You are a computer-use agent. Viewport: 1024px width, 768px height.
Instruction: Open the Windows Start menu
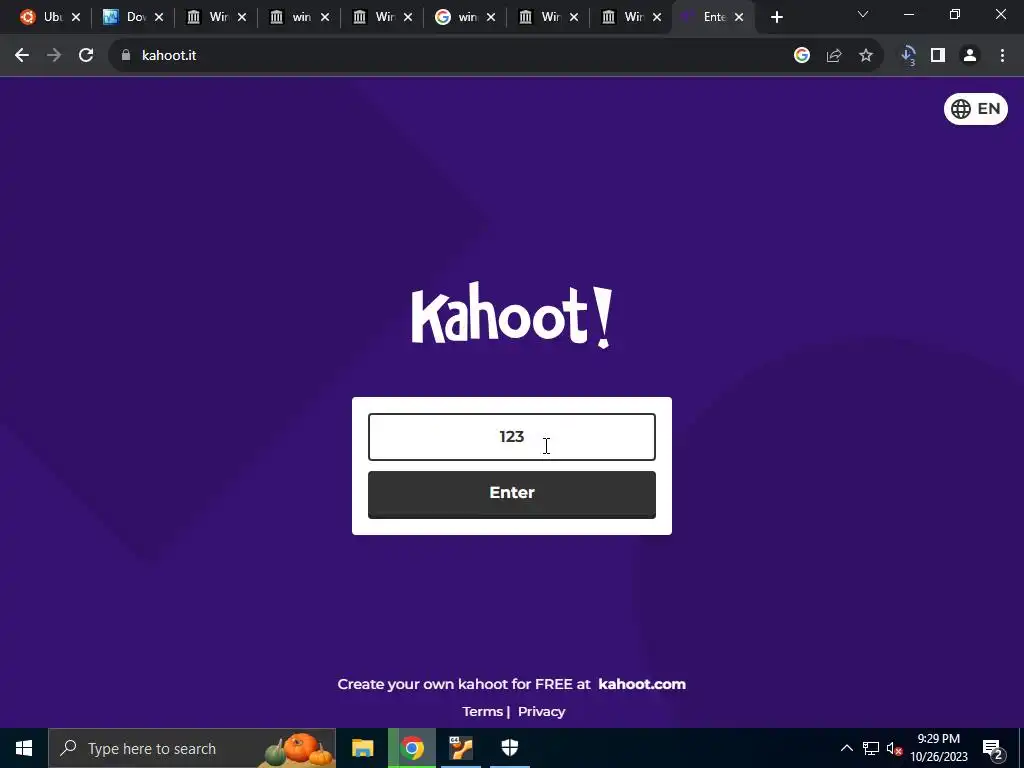(24, 748)
